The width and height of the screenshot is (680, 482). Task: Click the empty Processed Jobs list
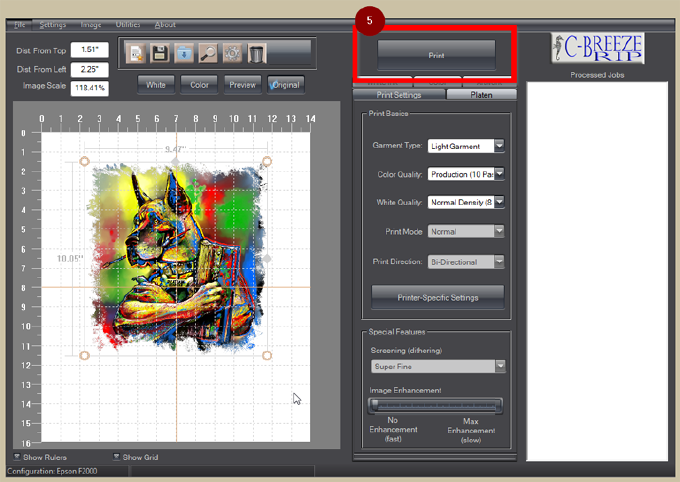click(x=597, y=271)
